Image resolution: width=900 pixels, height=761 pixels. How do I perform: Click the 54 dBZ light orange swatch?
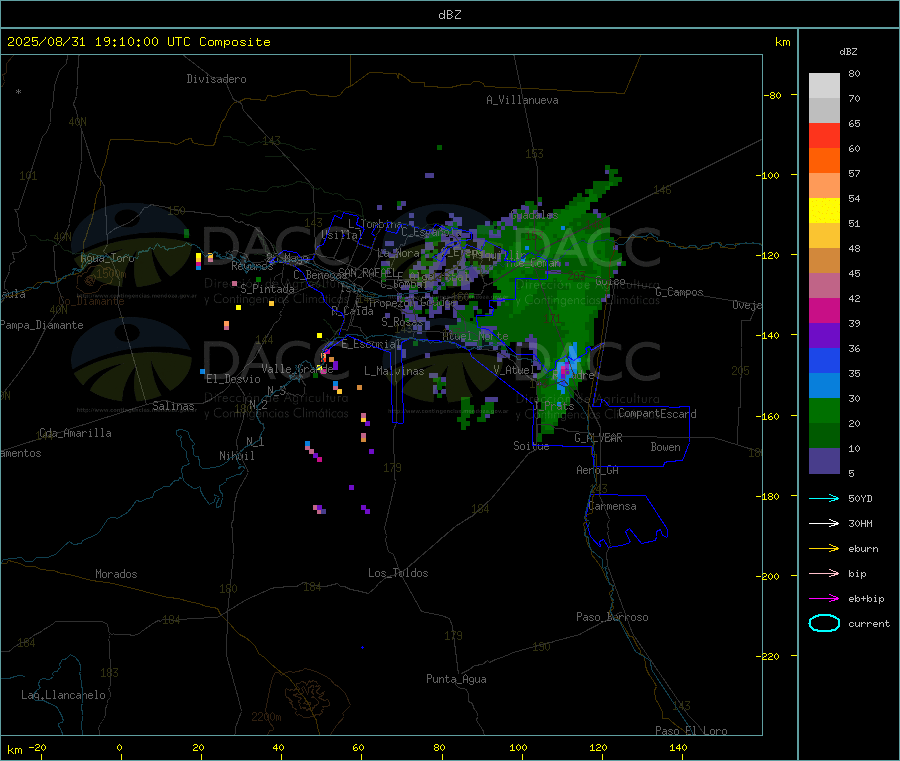point(824,185)
